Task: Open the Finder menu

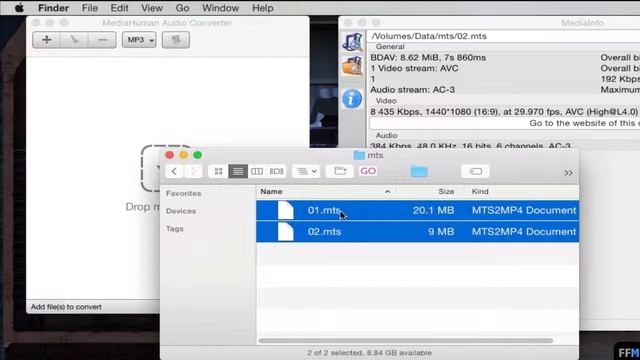Action: tap(53, 8)
